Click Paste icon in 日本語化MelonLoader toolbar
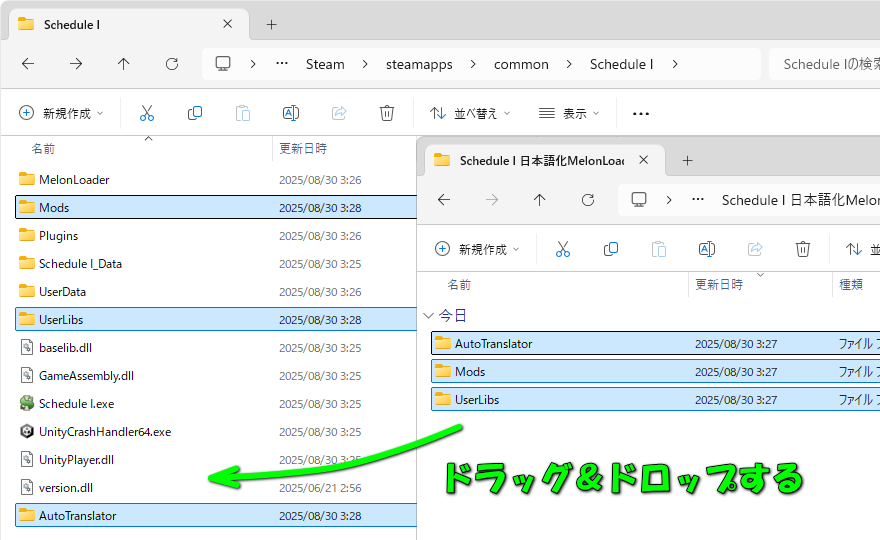 pos(658,249)
